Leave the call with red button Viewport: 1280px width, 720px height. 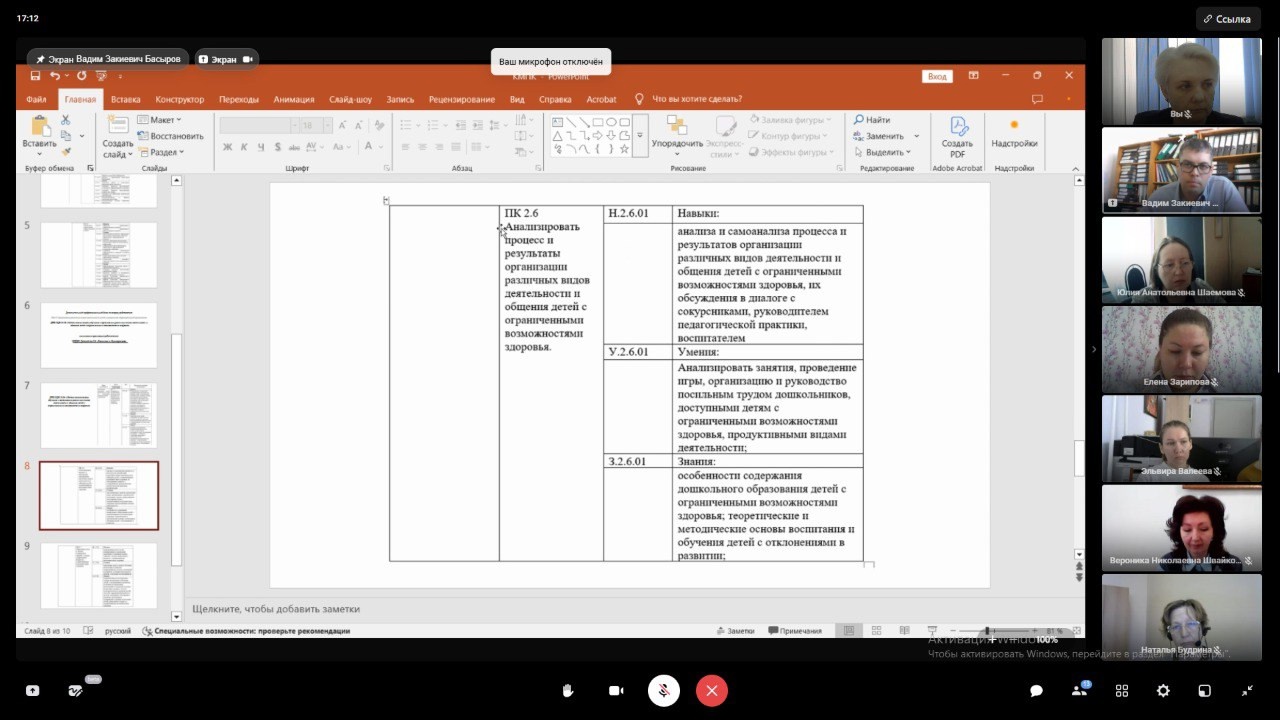[712, 691]
